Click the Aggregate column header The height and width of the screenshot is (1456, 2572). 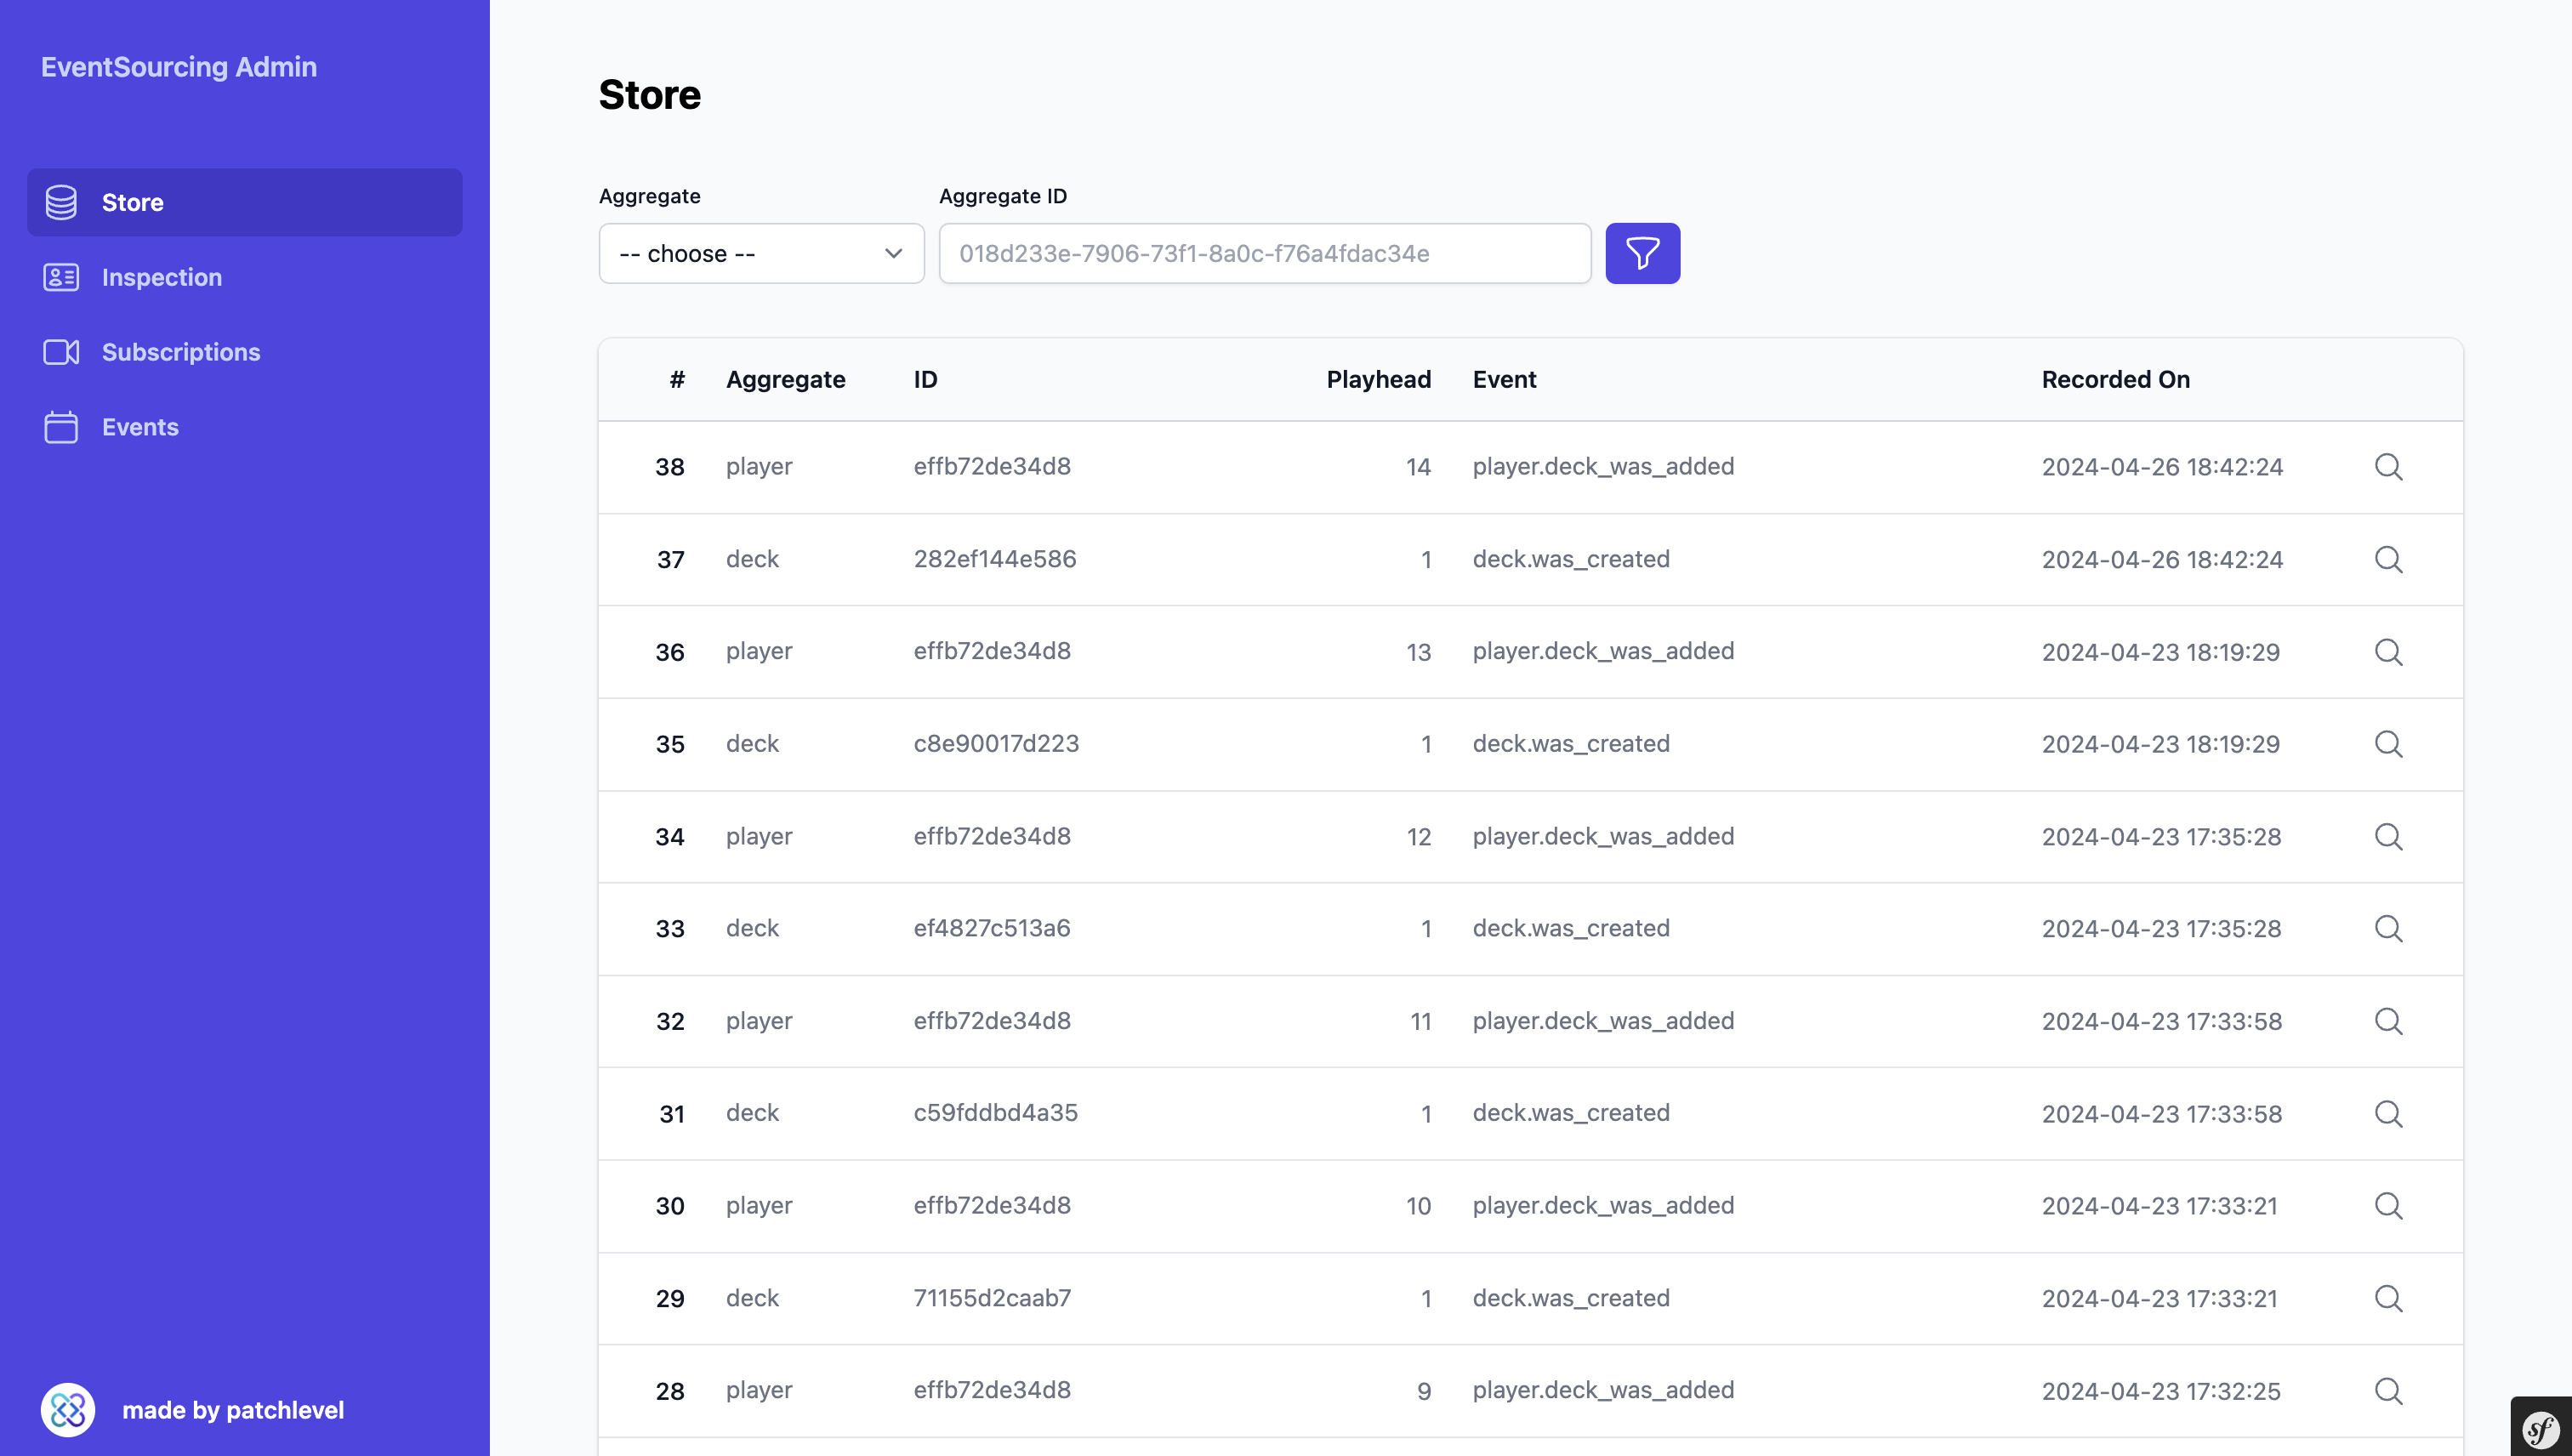point(785,380)
